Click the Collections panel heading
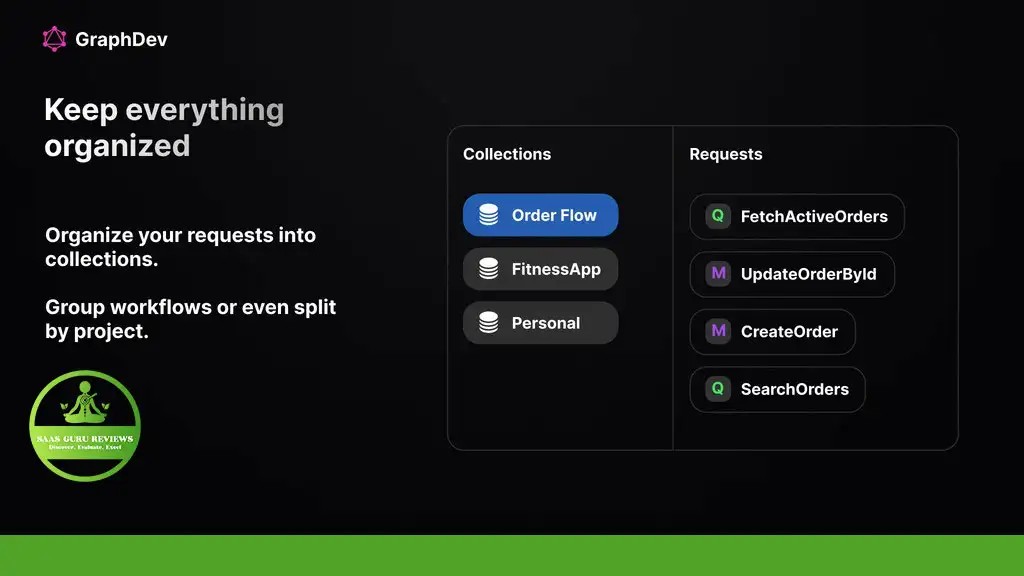The image size is (1024, 576). (x=507, y=154)
